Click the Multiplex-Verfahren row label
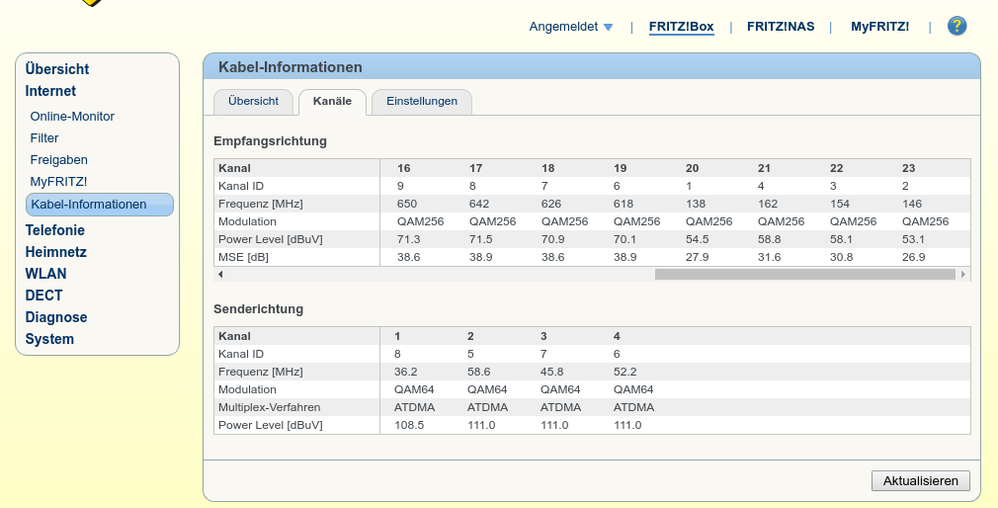Viewport: 998px width, 508px height. pos(269,407)
